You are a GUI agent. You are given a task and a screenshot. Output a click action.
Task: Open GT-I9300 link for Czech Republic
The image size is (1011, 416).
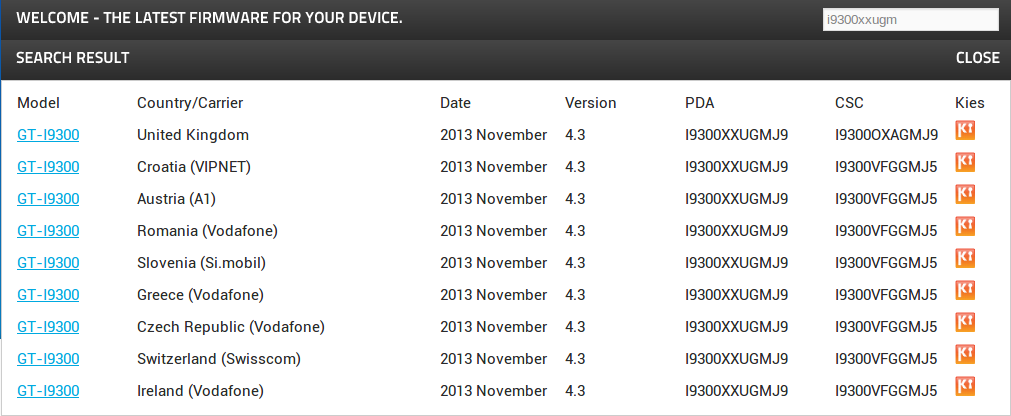pyautogui.click(x=48, y=327)
